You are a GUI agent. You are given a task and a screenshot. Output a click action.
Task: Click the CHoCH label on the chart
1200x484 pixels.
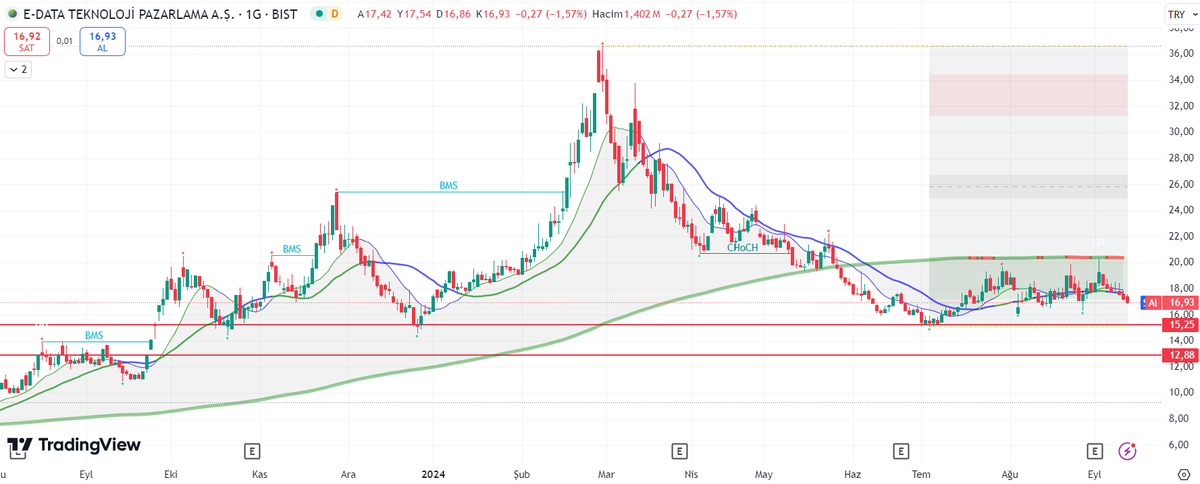point(742,247)
